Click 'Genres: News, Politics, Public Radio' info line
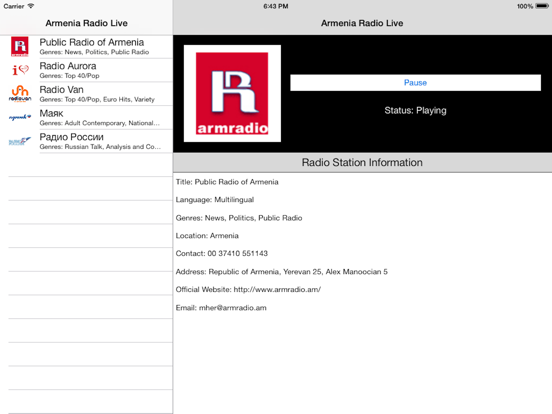The width and height of the screenshot is (552, 414). [x=239, y=218]
